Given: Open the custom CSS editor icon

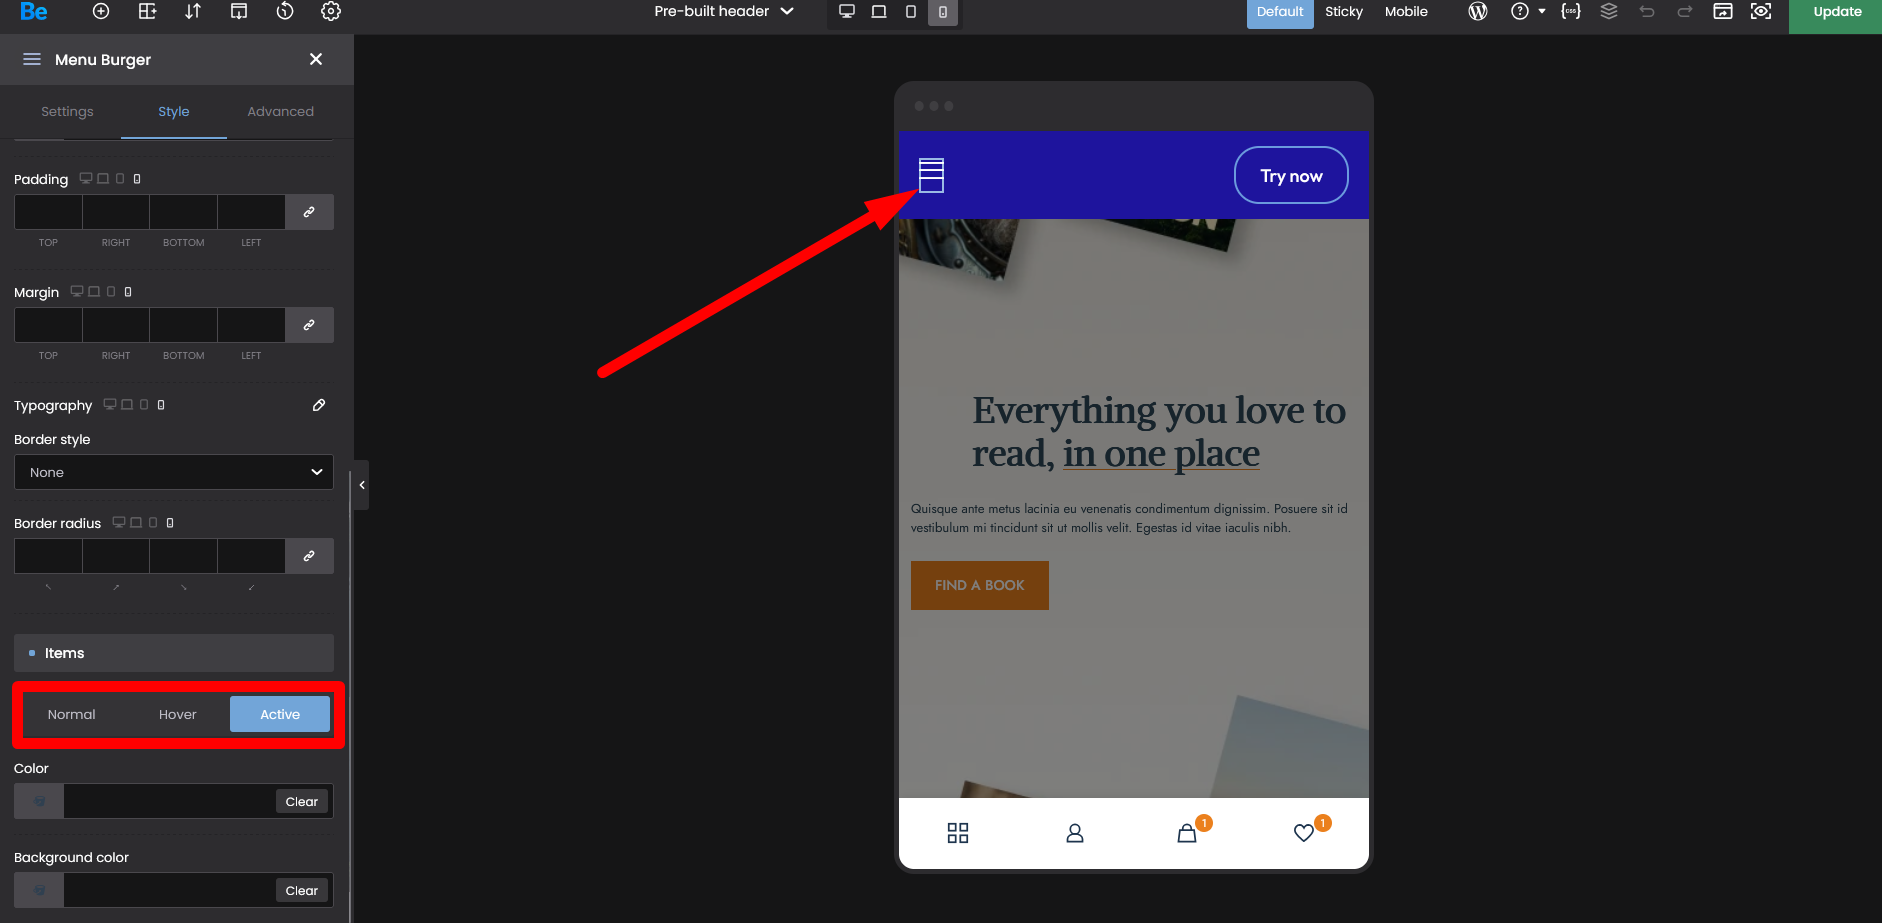Looking at the screenshot, I should tap(1571, 12).
